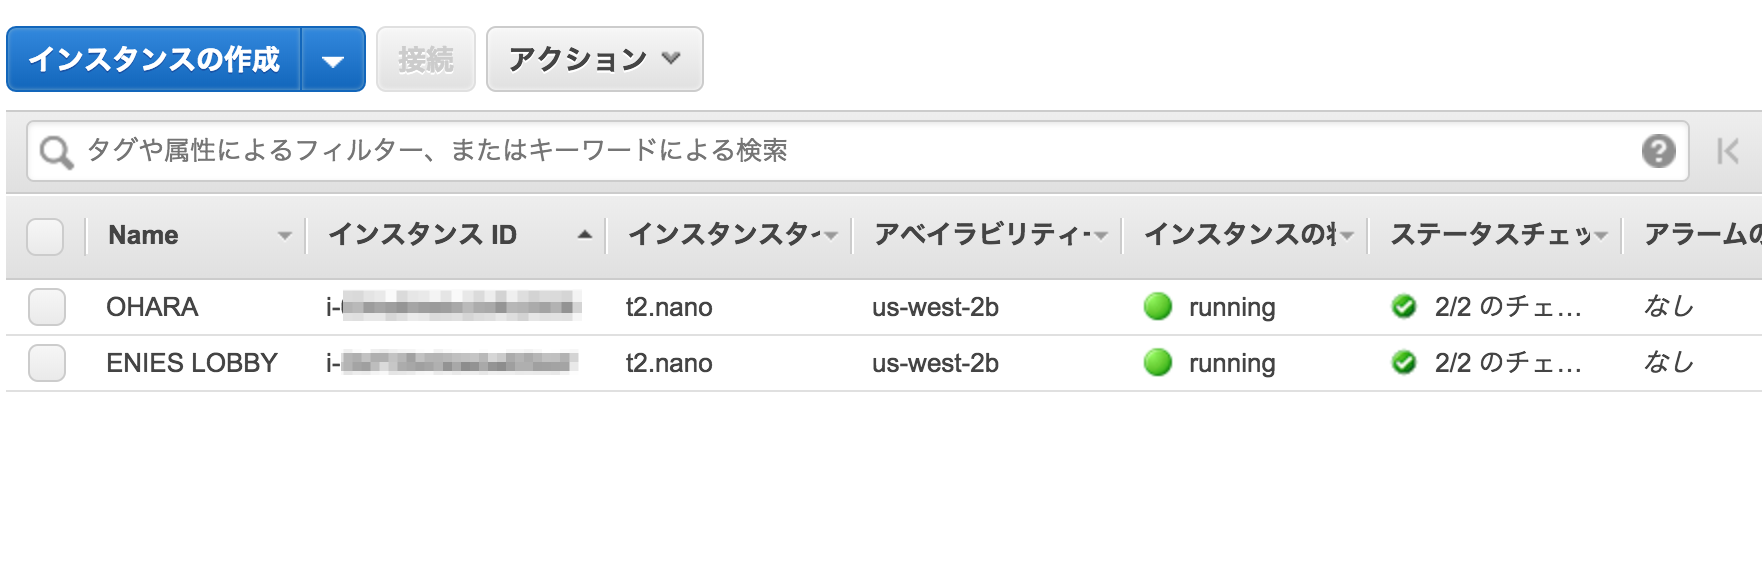Sort by Instance ID ascending arrow
This screenshot has width=1762, height=570.
[585, 235]
